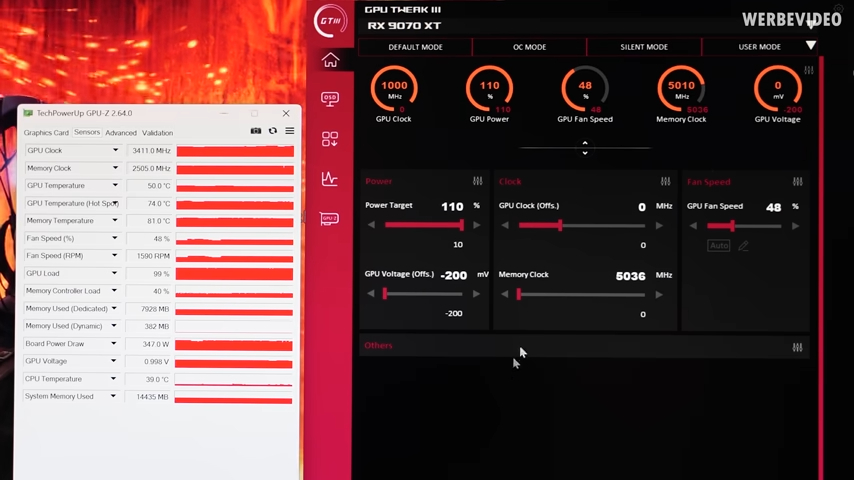Select the Silent Mode profile
854x480 pixels.
644,47
